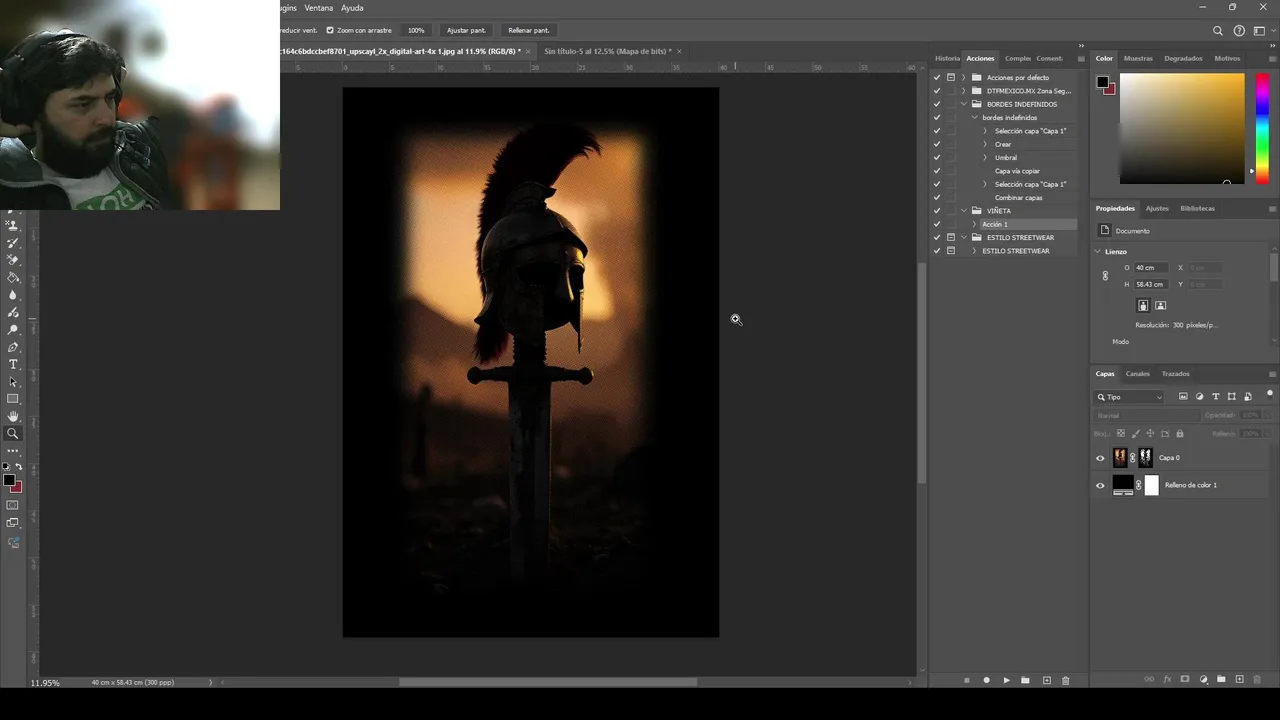1280x720 pixels.
Task: Delete the selected action with trash icon
Action: pos(1065,680)
